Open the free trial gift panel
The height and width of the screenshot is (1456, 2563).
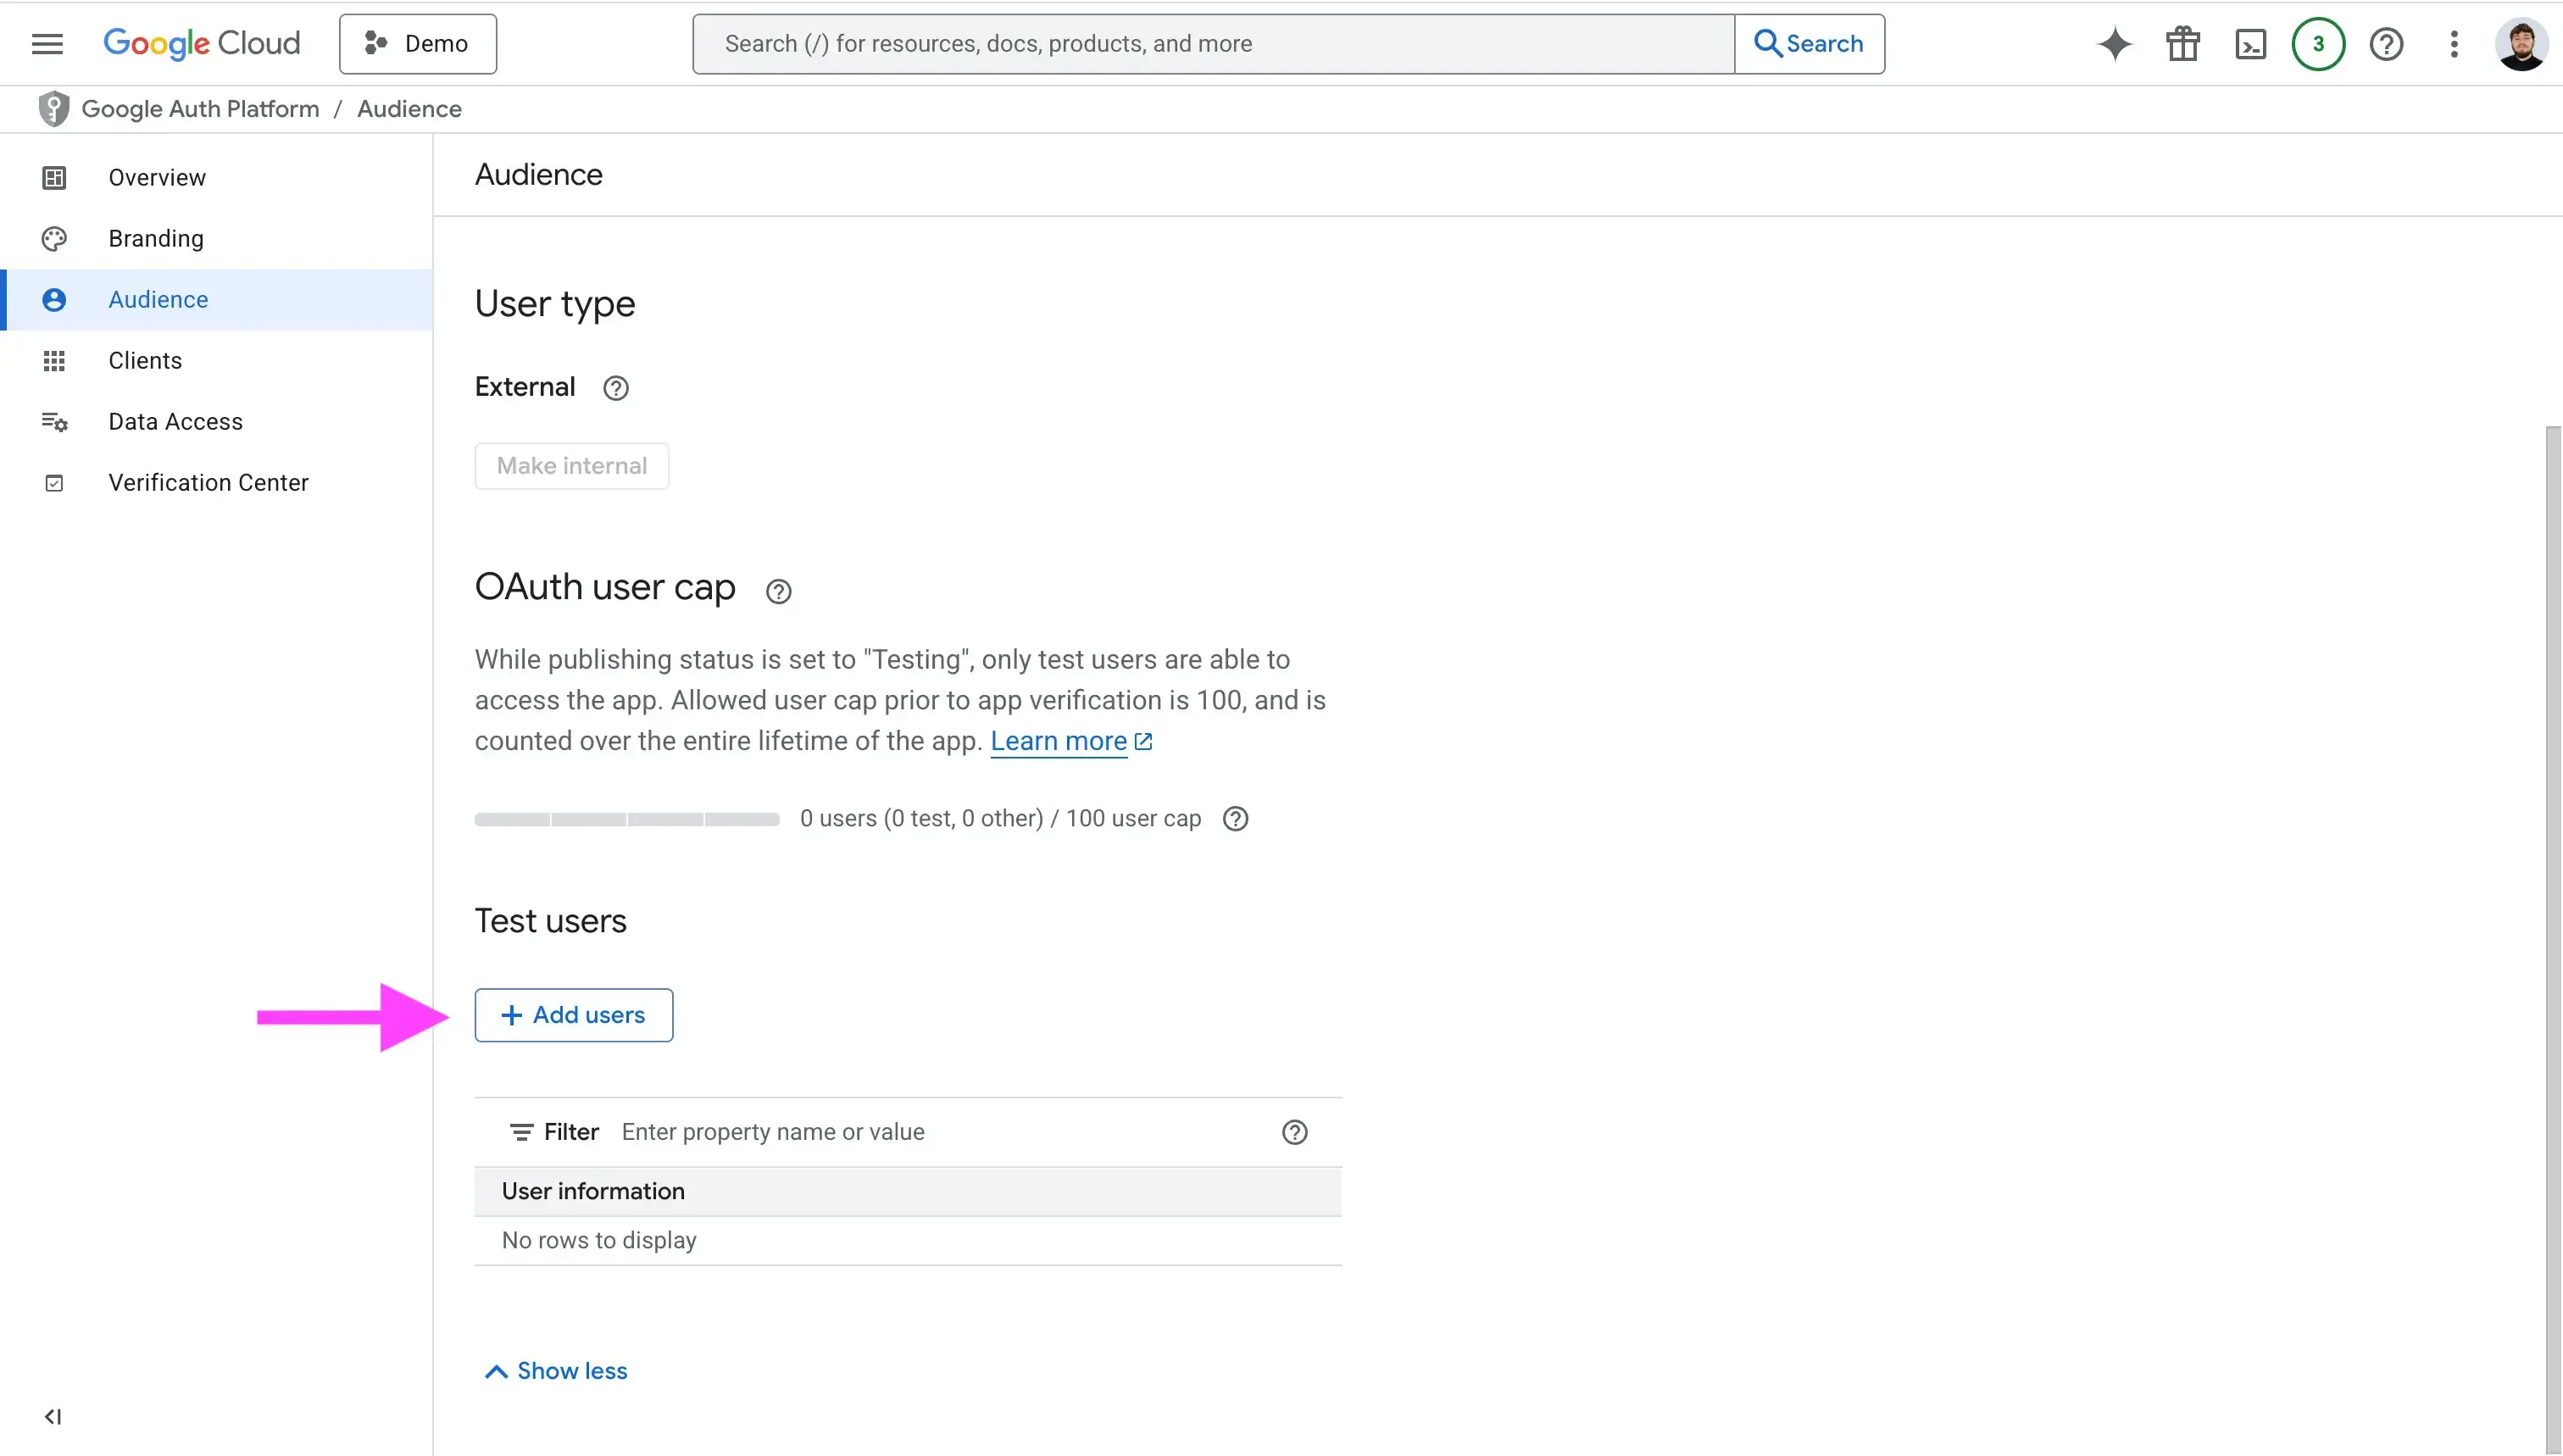(x=2183, y=43)
